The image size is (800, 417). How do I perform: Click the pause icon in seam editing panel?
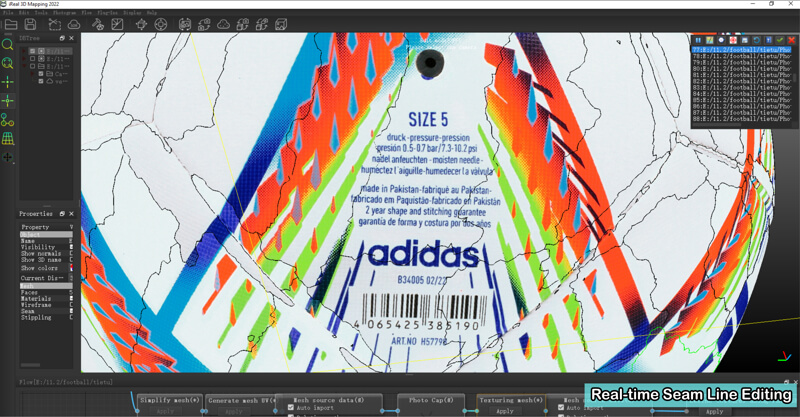[698, 40]
